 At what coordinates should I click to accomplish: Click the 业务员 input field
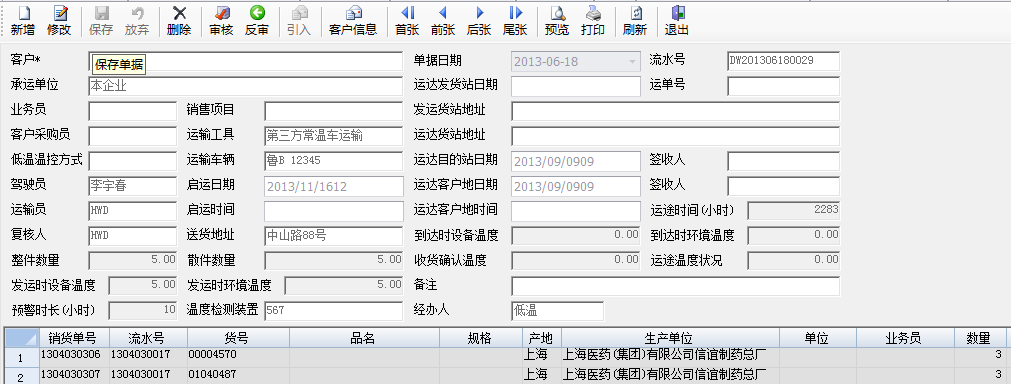point(132,111)
